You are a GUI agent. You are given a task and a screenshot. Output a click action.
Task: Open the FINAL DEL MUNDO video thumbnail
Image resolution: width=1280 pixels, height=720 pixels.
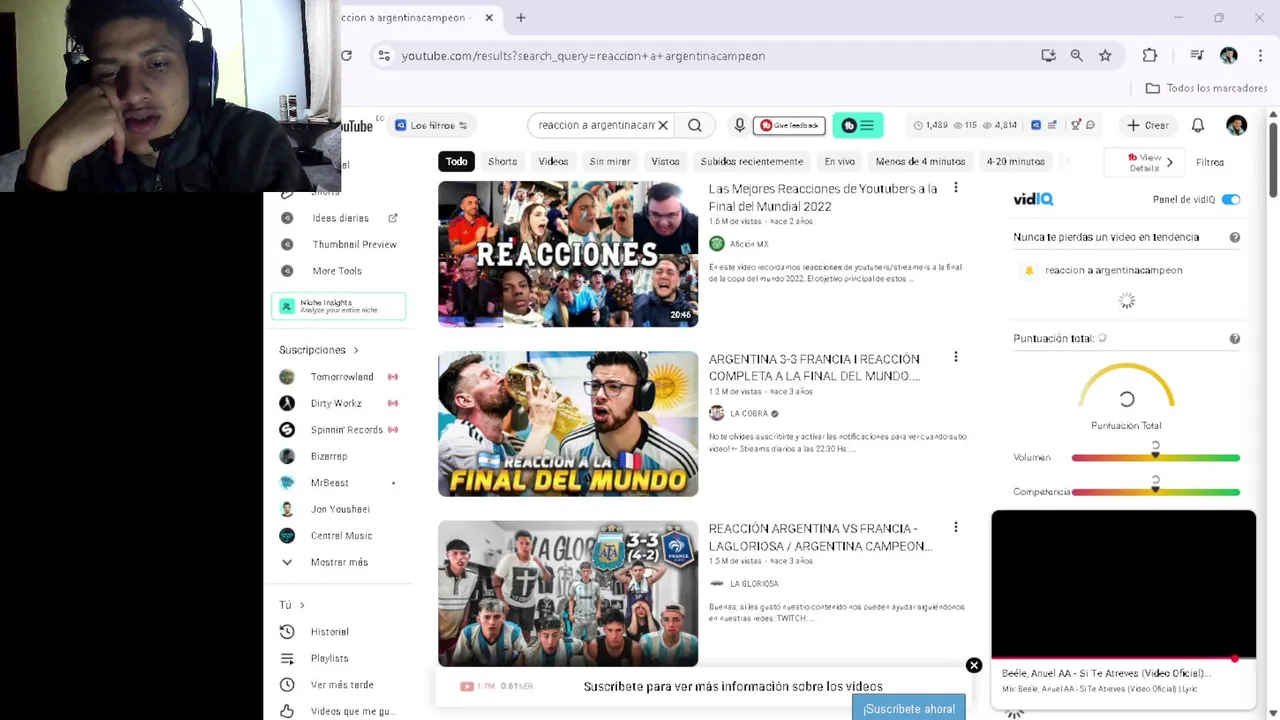pos(568,424)
